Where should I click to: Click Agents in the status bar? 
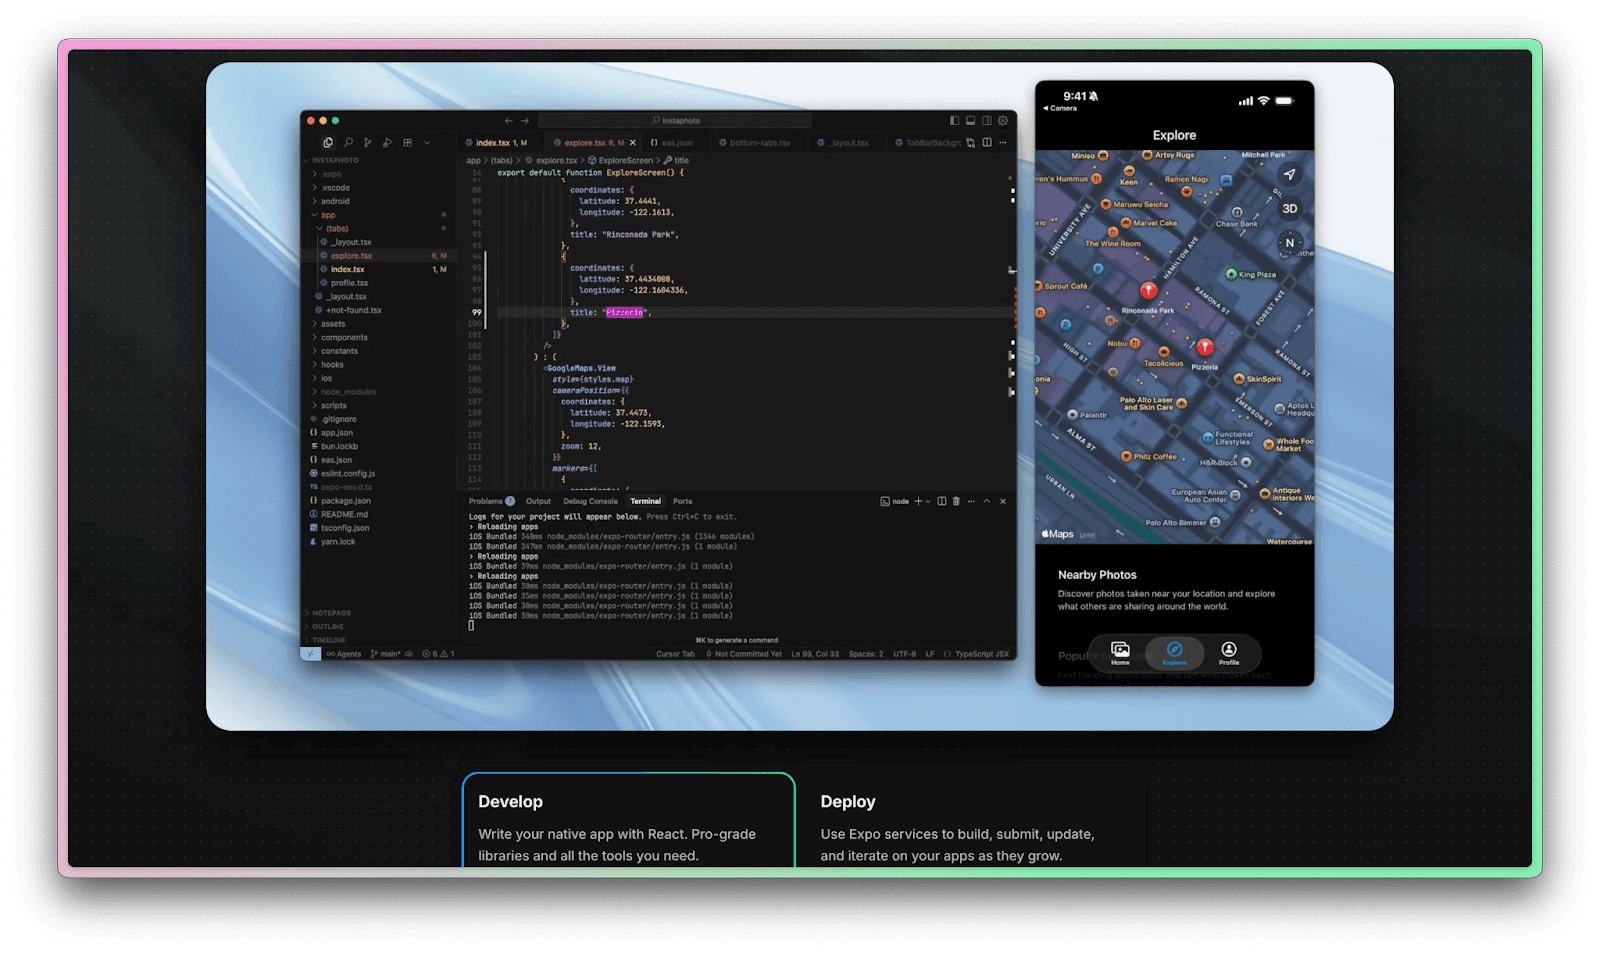click(x=344, y=654)
